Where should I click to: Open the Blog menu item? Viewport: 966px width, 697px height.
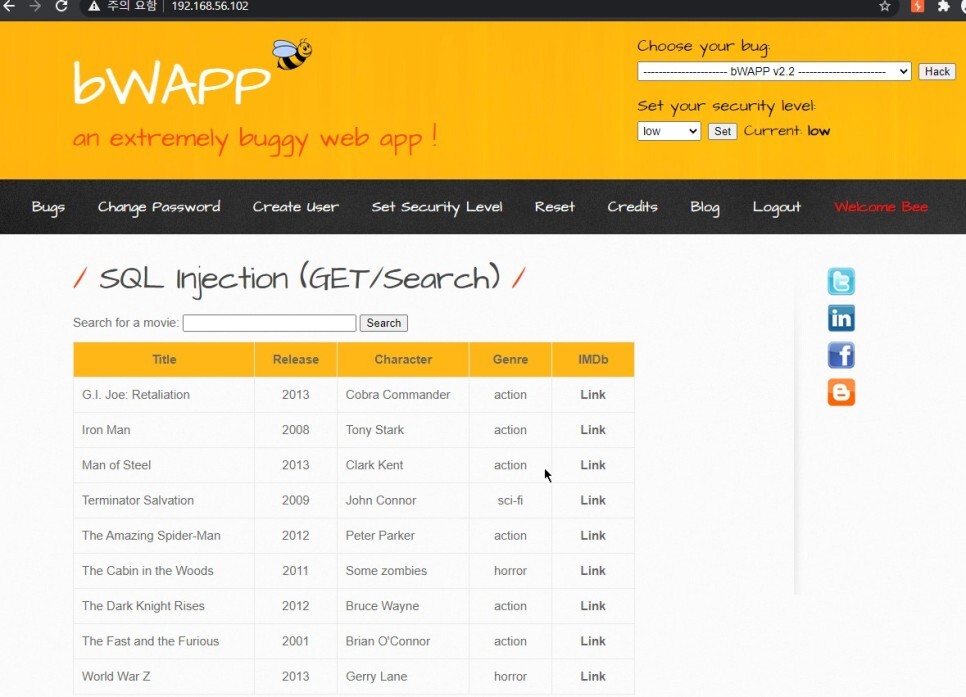click(x=705, y=207)
